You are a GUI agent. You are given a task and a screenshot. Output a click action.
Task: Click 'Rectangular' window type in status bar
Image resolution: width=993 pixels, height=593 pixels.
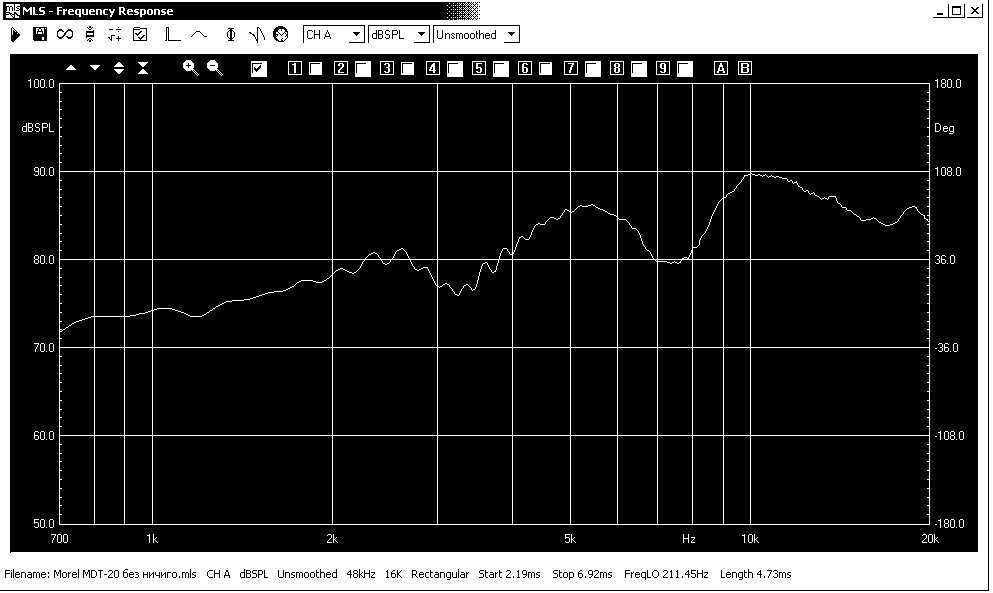pyautogui.click(x=440, y=574)
